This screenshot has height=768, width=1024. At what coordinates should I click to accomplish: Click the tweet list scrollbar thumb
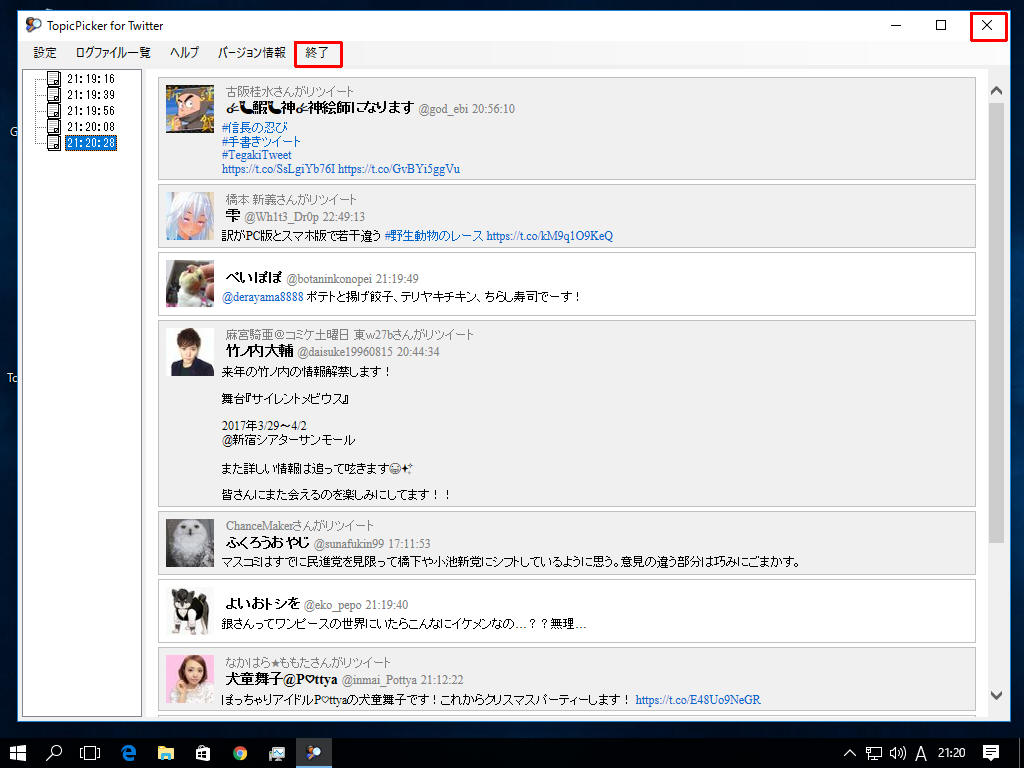tap(997, 323)
